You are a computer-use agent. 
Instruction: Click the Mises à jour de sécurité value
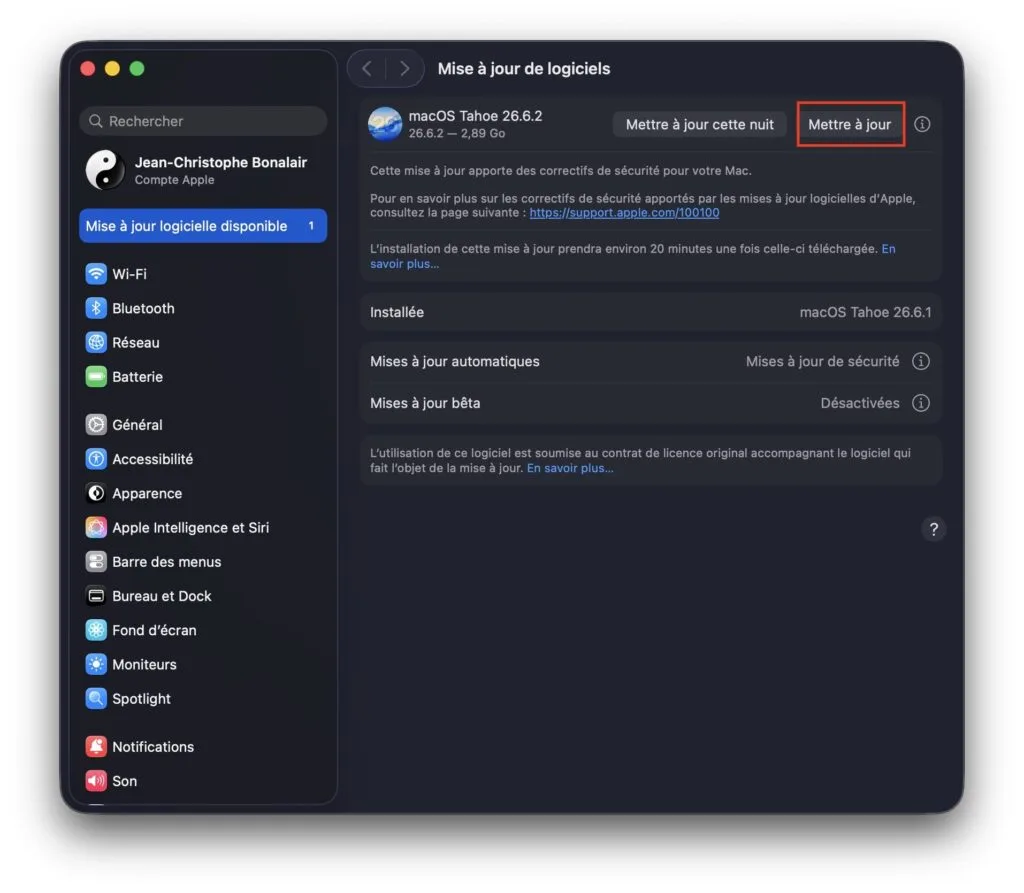pyautogui.click(x=822, y=361)
